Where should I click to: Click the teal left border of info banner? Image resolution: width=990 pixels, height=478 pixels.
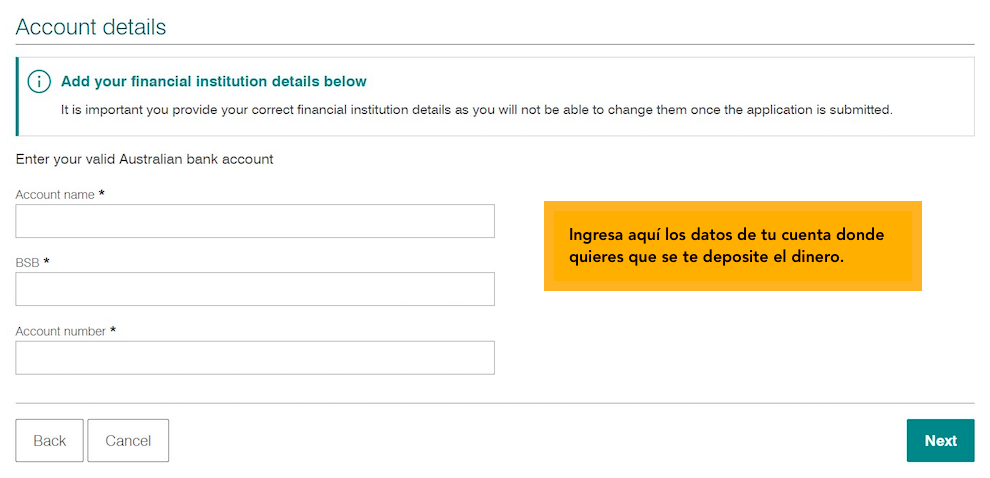pyautogui.click(x=17, y=97)
